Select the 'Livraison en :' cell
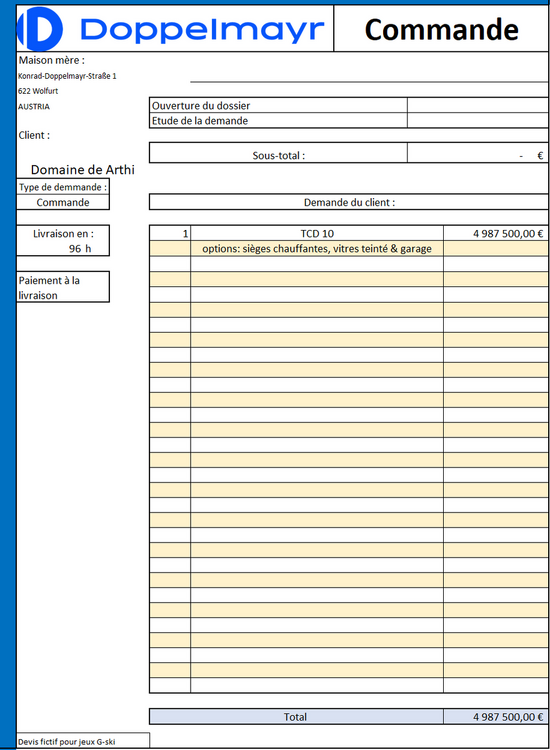Screen dimensions: 550x750 point(63,233)
